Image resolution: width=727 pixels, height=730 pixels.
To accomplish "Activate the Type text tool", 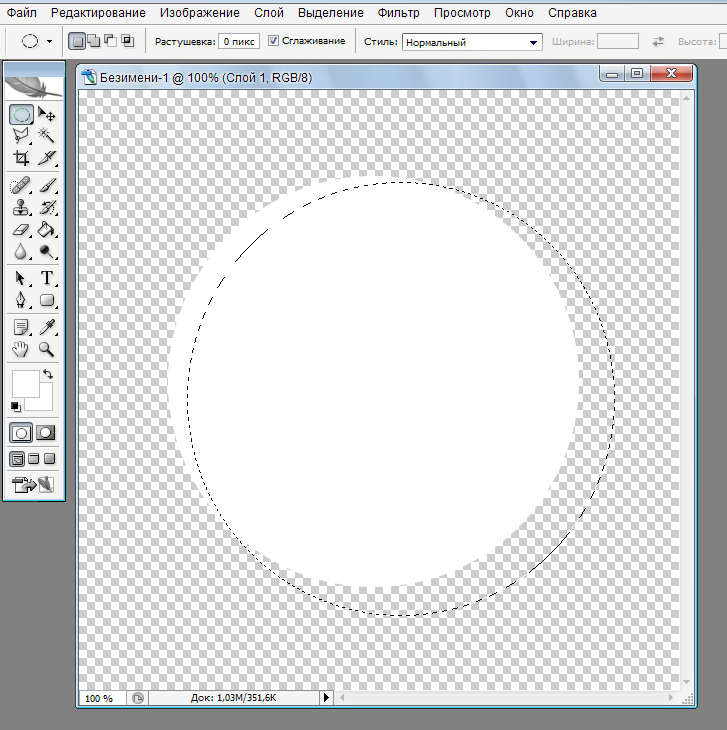I will coord(46,278).
